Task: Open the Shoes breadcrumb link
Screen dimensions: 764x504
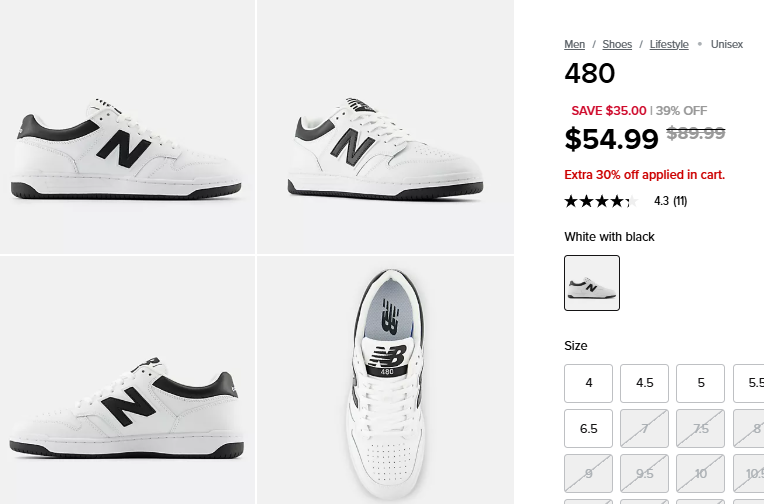Action: pyautogui.click(x=617, y=44)
